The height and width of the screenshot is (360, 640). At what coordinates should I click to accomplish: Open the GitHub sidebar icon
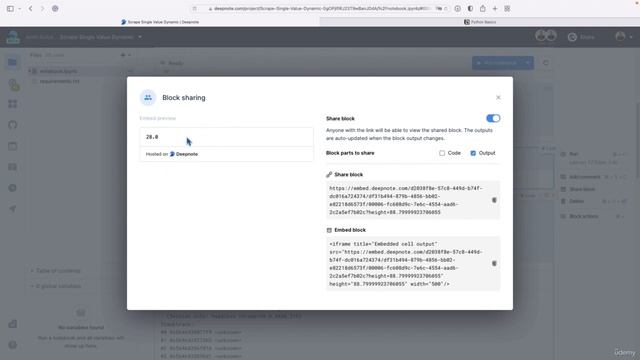click(x=13, y=125)
